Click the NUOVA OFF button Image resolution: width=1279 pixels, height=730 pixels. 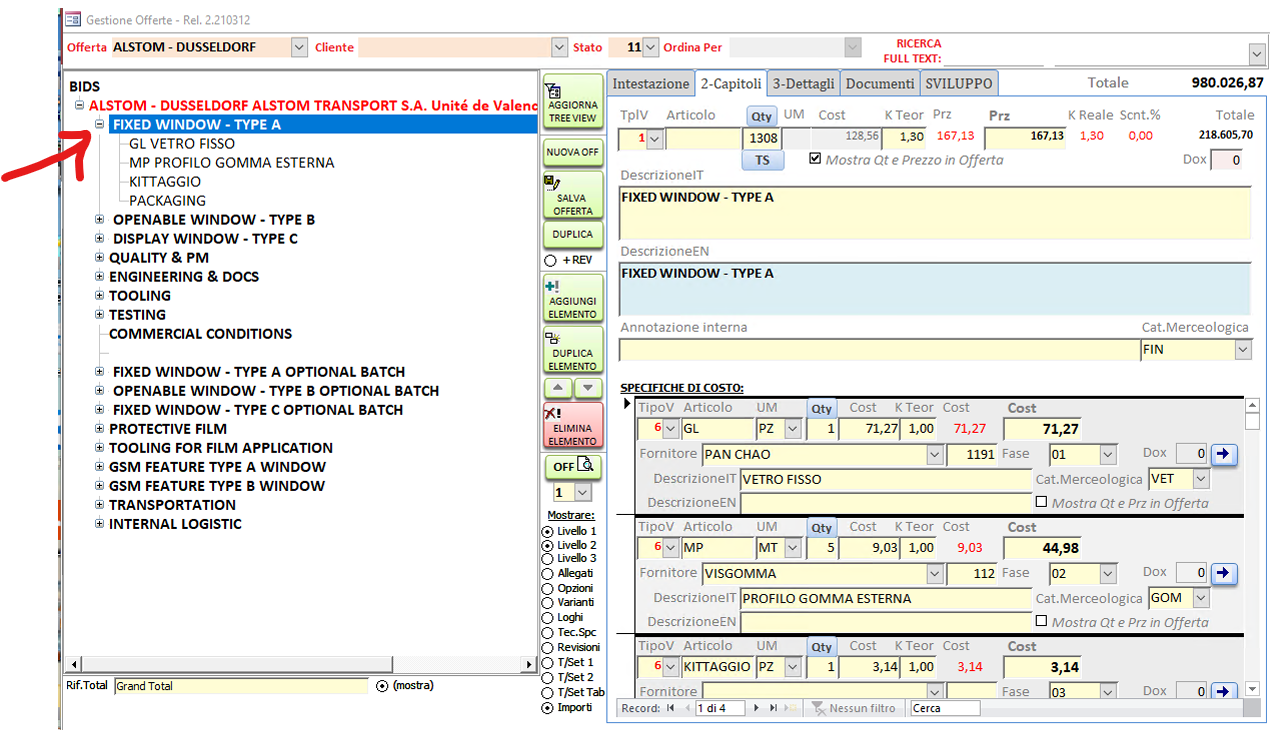[x=573, y=152]
